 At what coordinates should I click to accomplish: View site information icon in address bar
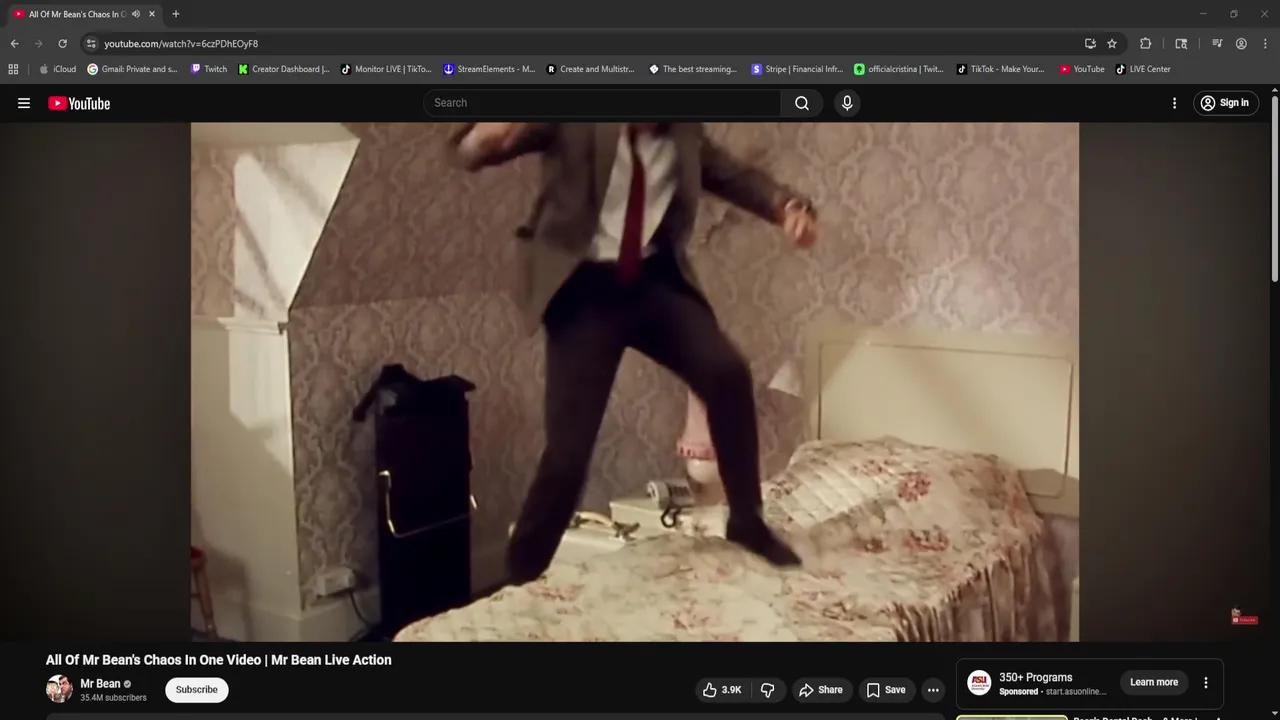point(91,44)
